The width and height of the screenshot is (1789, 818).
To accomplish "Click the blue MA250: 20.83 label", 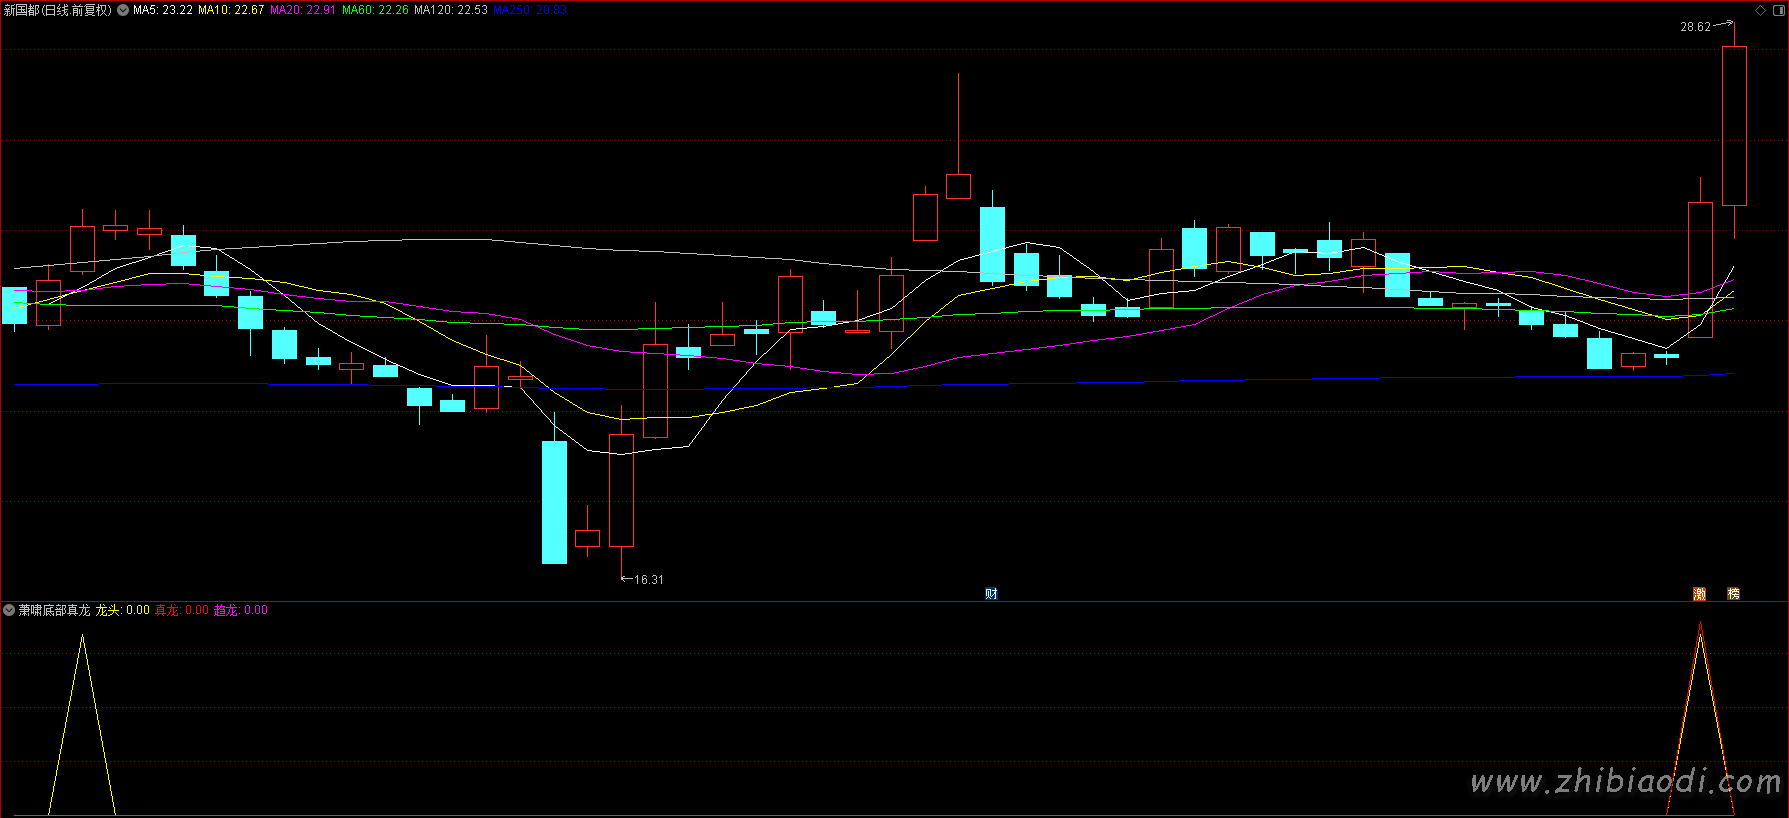I will tap(530, 10).
